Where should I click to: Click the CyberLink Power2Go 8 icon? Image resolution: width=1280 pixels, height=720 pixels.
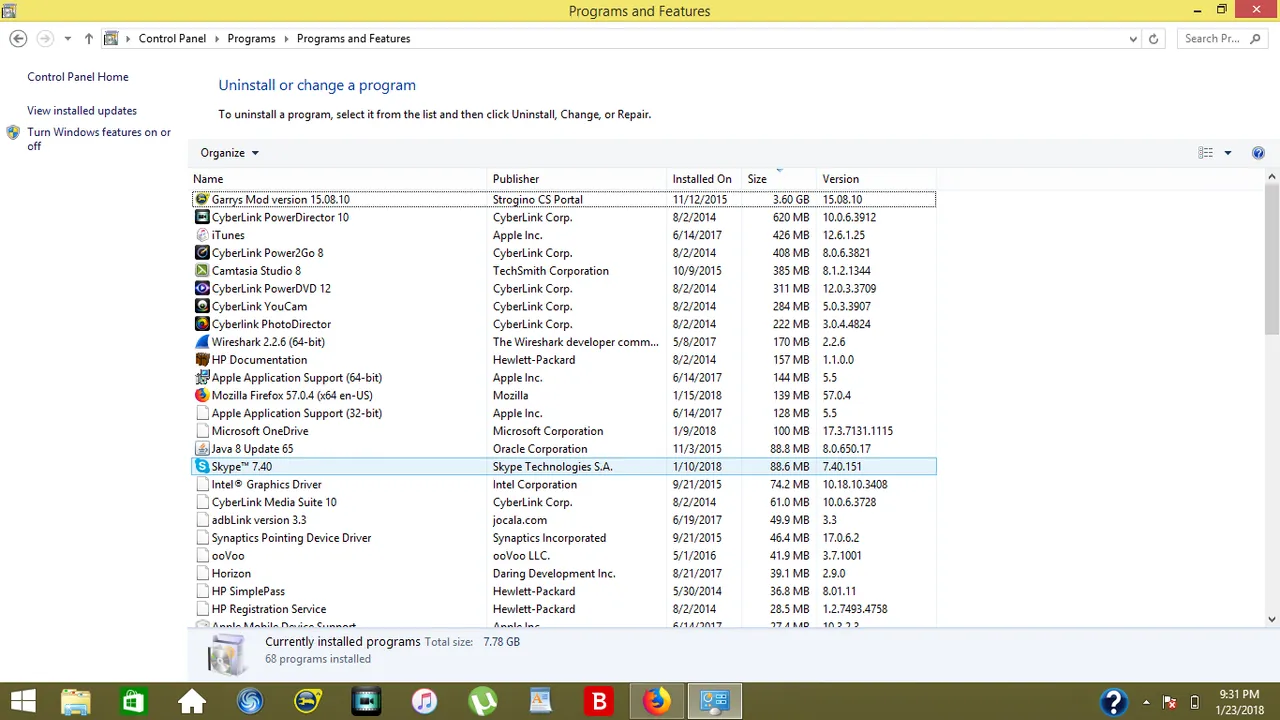tap(202, 253)
